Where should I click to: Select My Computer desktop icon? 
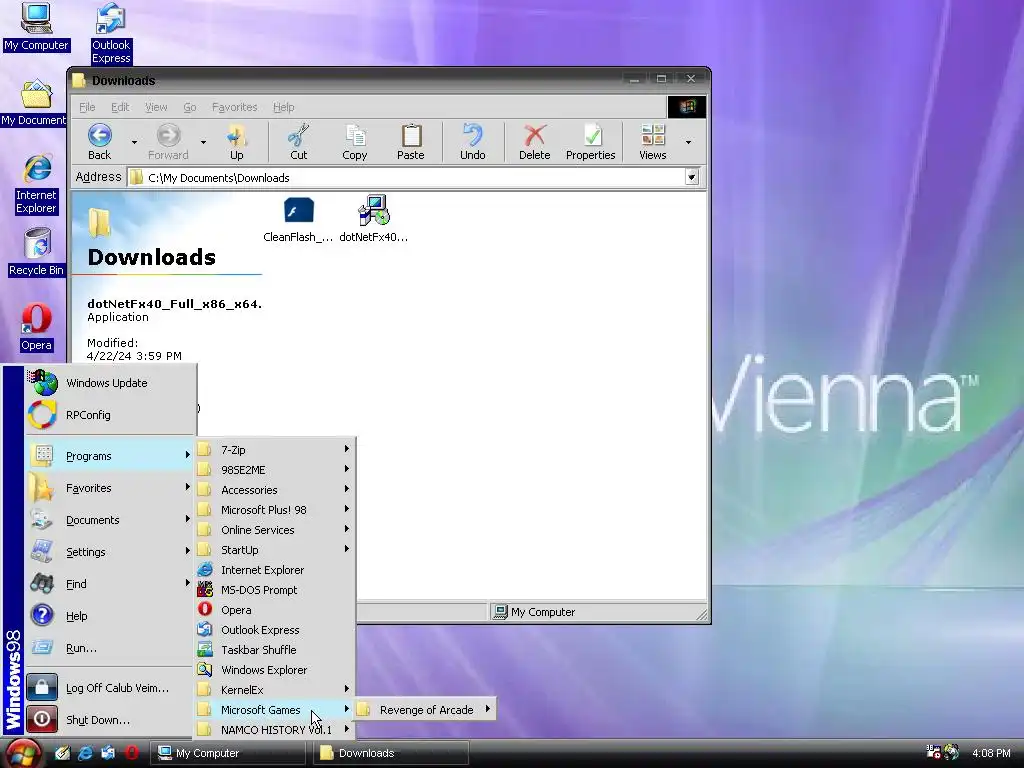36,27
